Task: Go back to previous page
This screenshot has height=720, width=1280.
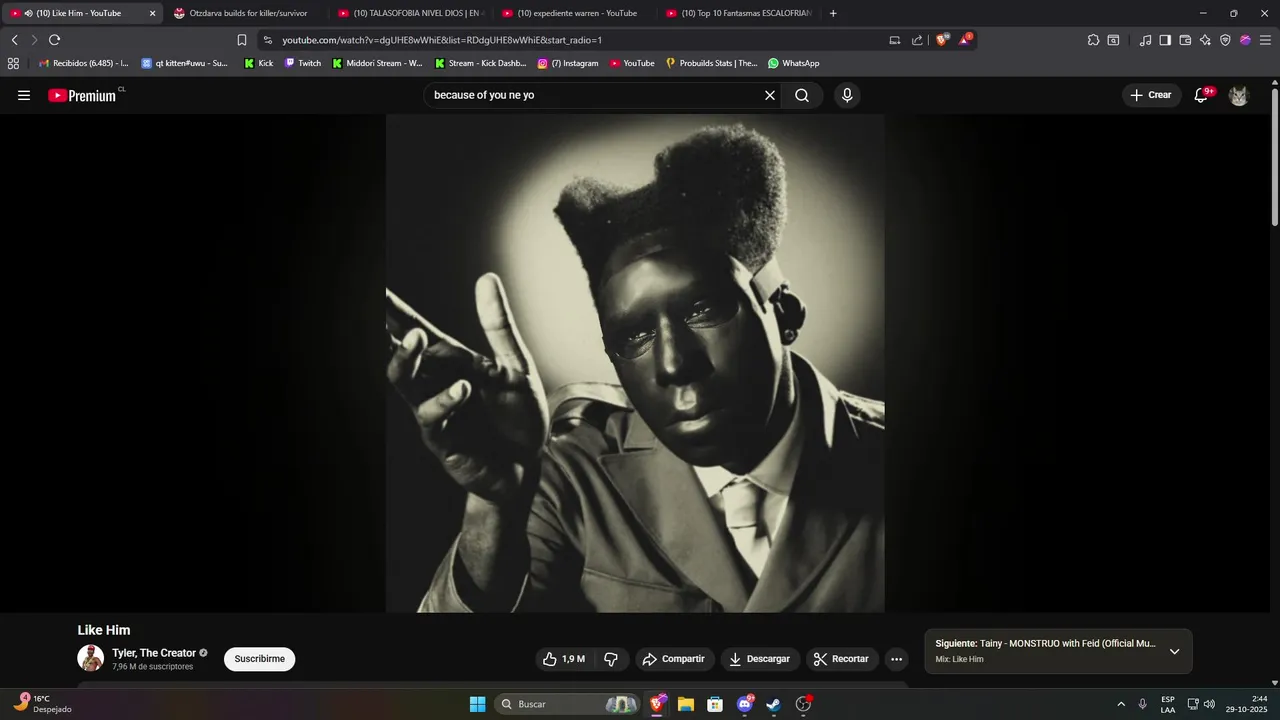Action: [x=15, y=40]
